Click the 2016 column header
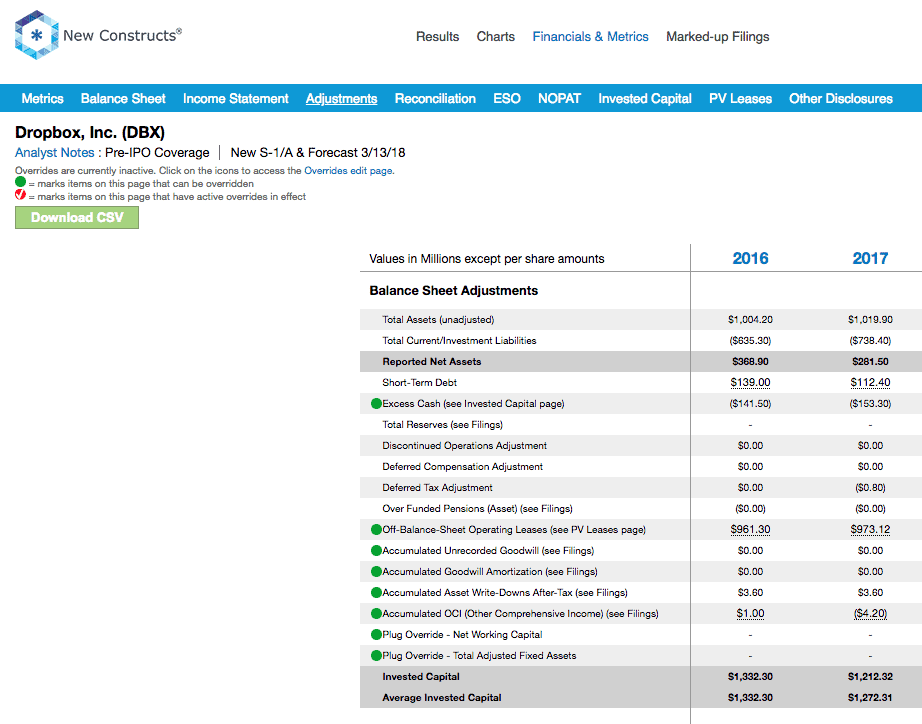The height and width of the screenshot is (724, 922). 750,258
